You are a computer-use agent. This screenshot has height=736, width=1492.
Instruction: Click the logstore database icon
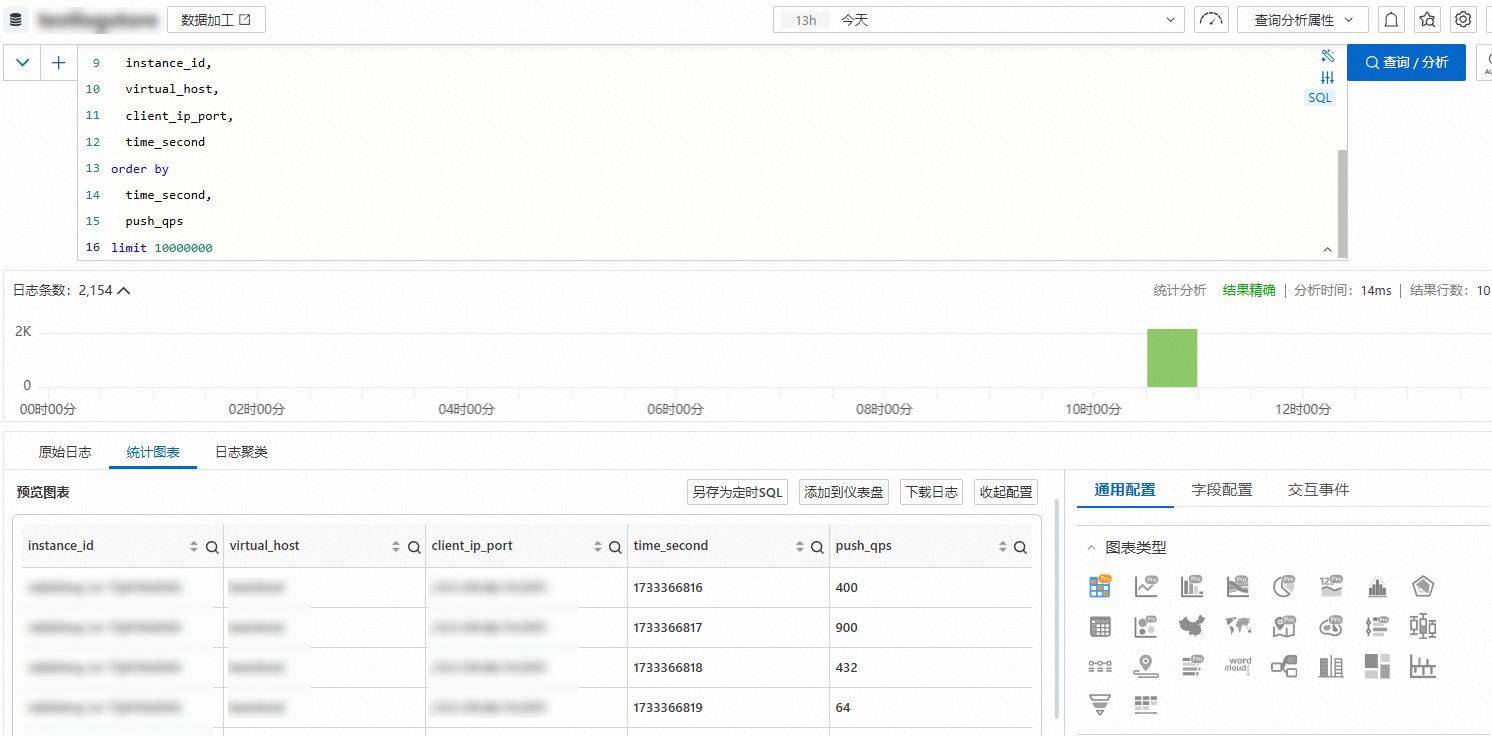tap(16, 20)
